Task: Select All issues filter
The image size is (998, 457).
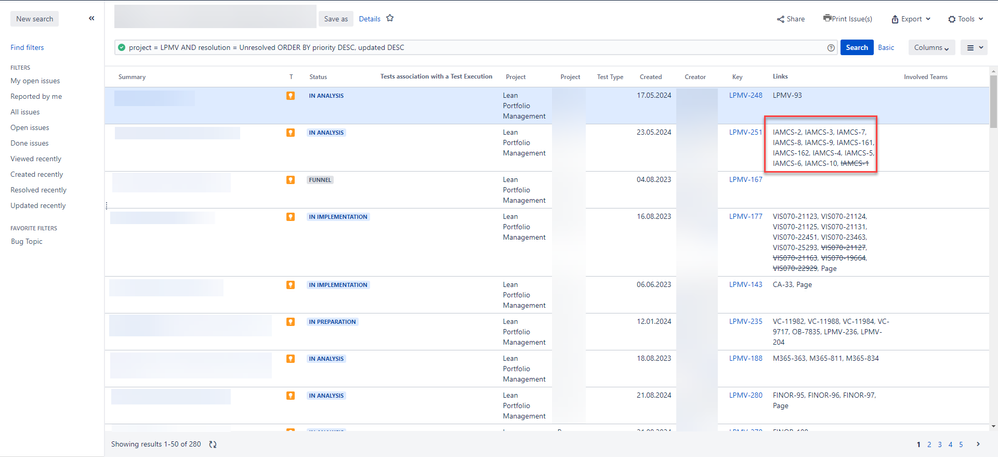Action: [x=25, y=112]
